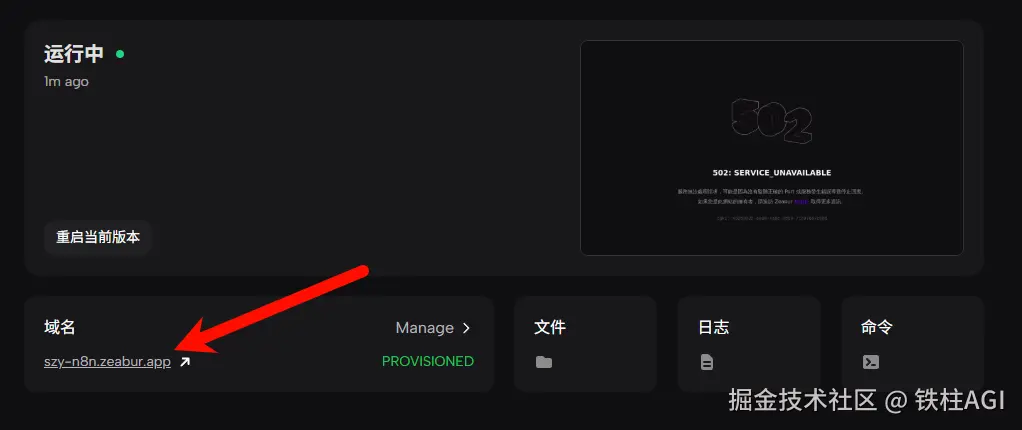Click the green running status dot
Viewport: 1022px width, 430px height.
[120, 54]
